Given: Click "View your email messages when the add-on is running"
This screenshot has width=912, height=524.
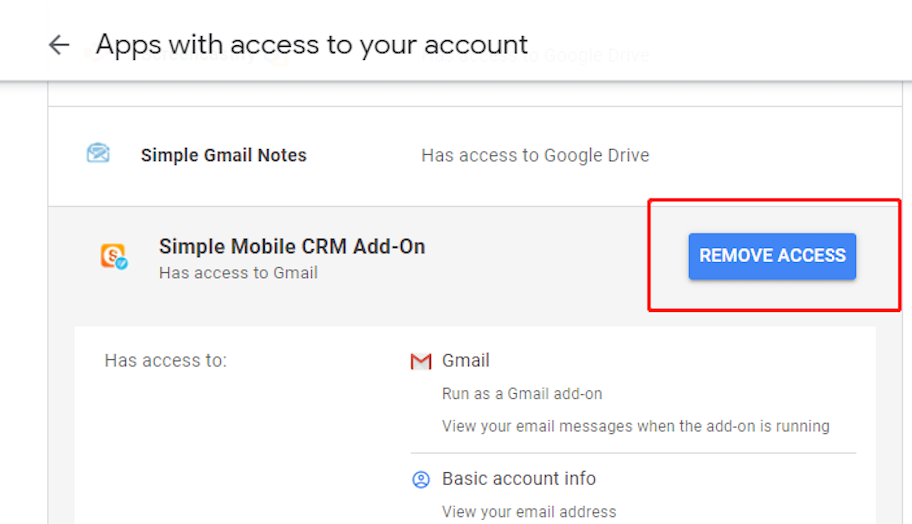Looking at the screenshot, I should [636, 426].
